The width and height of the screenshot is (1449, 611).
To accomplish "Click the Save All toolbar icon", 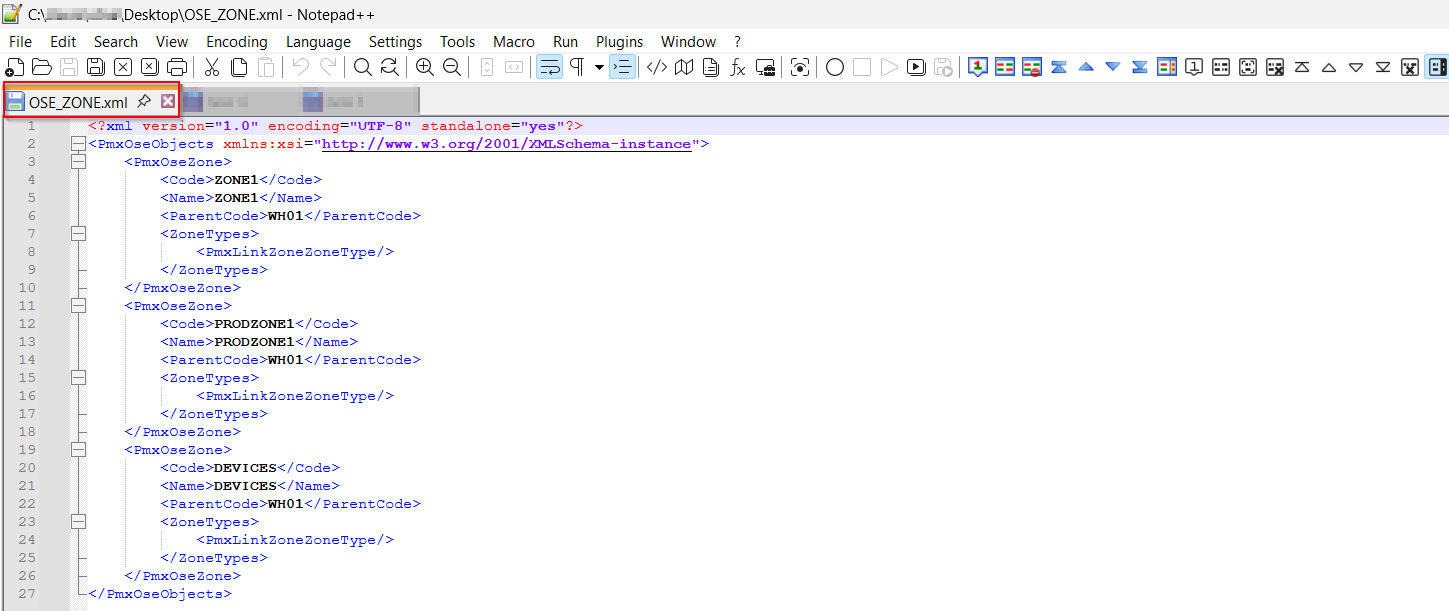I will click(x=96, y=67).
